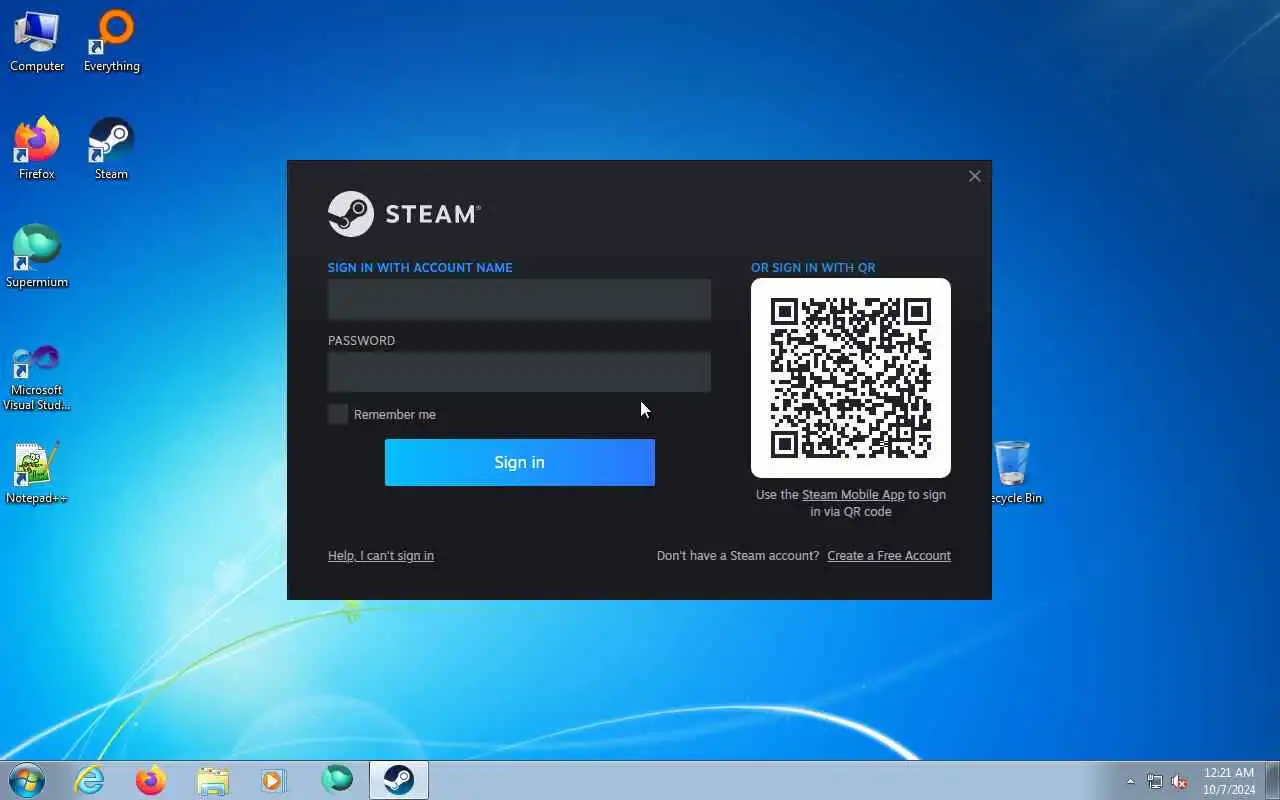Select the Notepad++ desktop shortcut

pyautogui.click(x=37, y=473)
